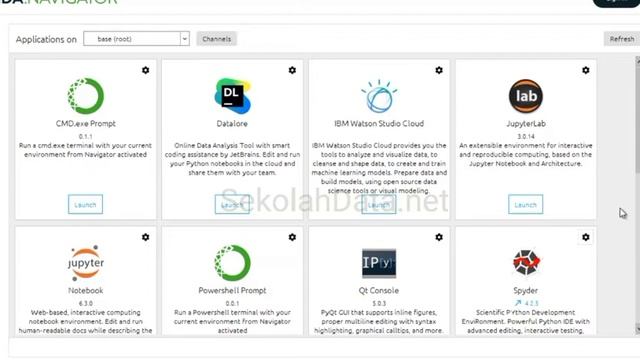Open settings gear on Datalore card
This screenshot has height=360, width=640.
tap(292, 70)
